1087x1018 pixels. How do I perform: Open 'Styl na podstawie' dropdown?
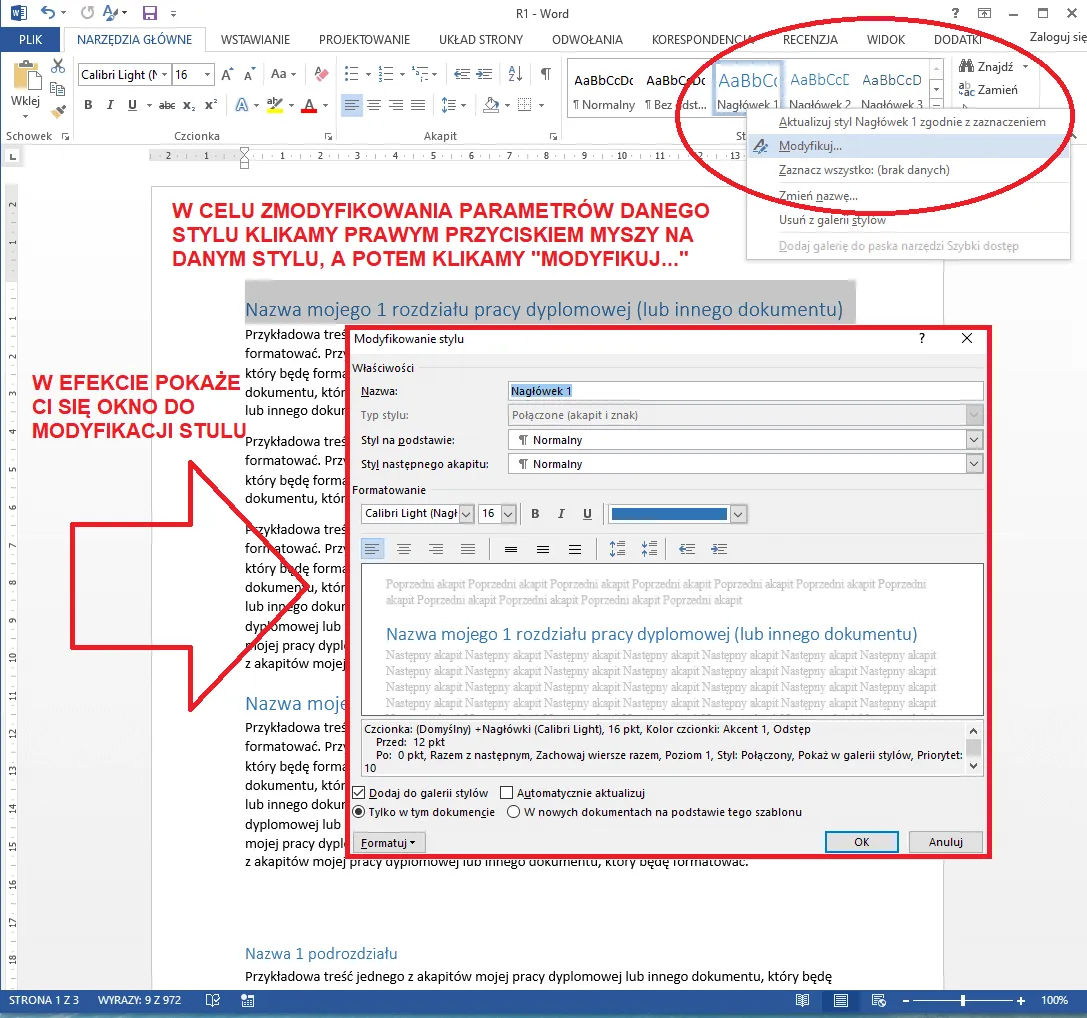(x=974, y=440)
